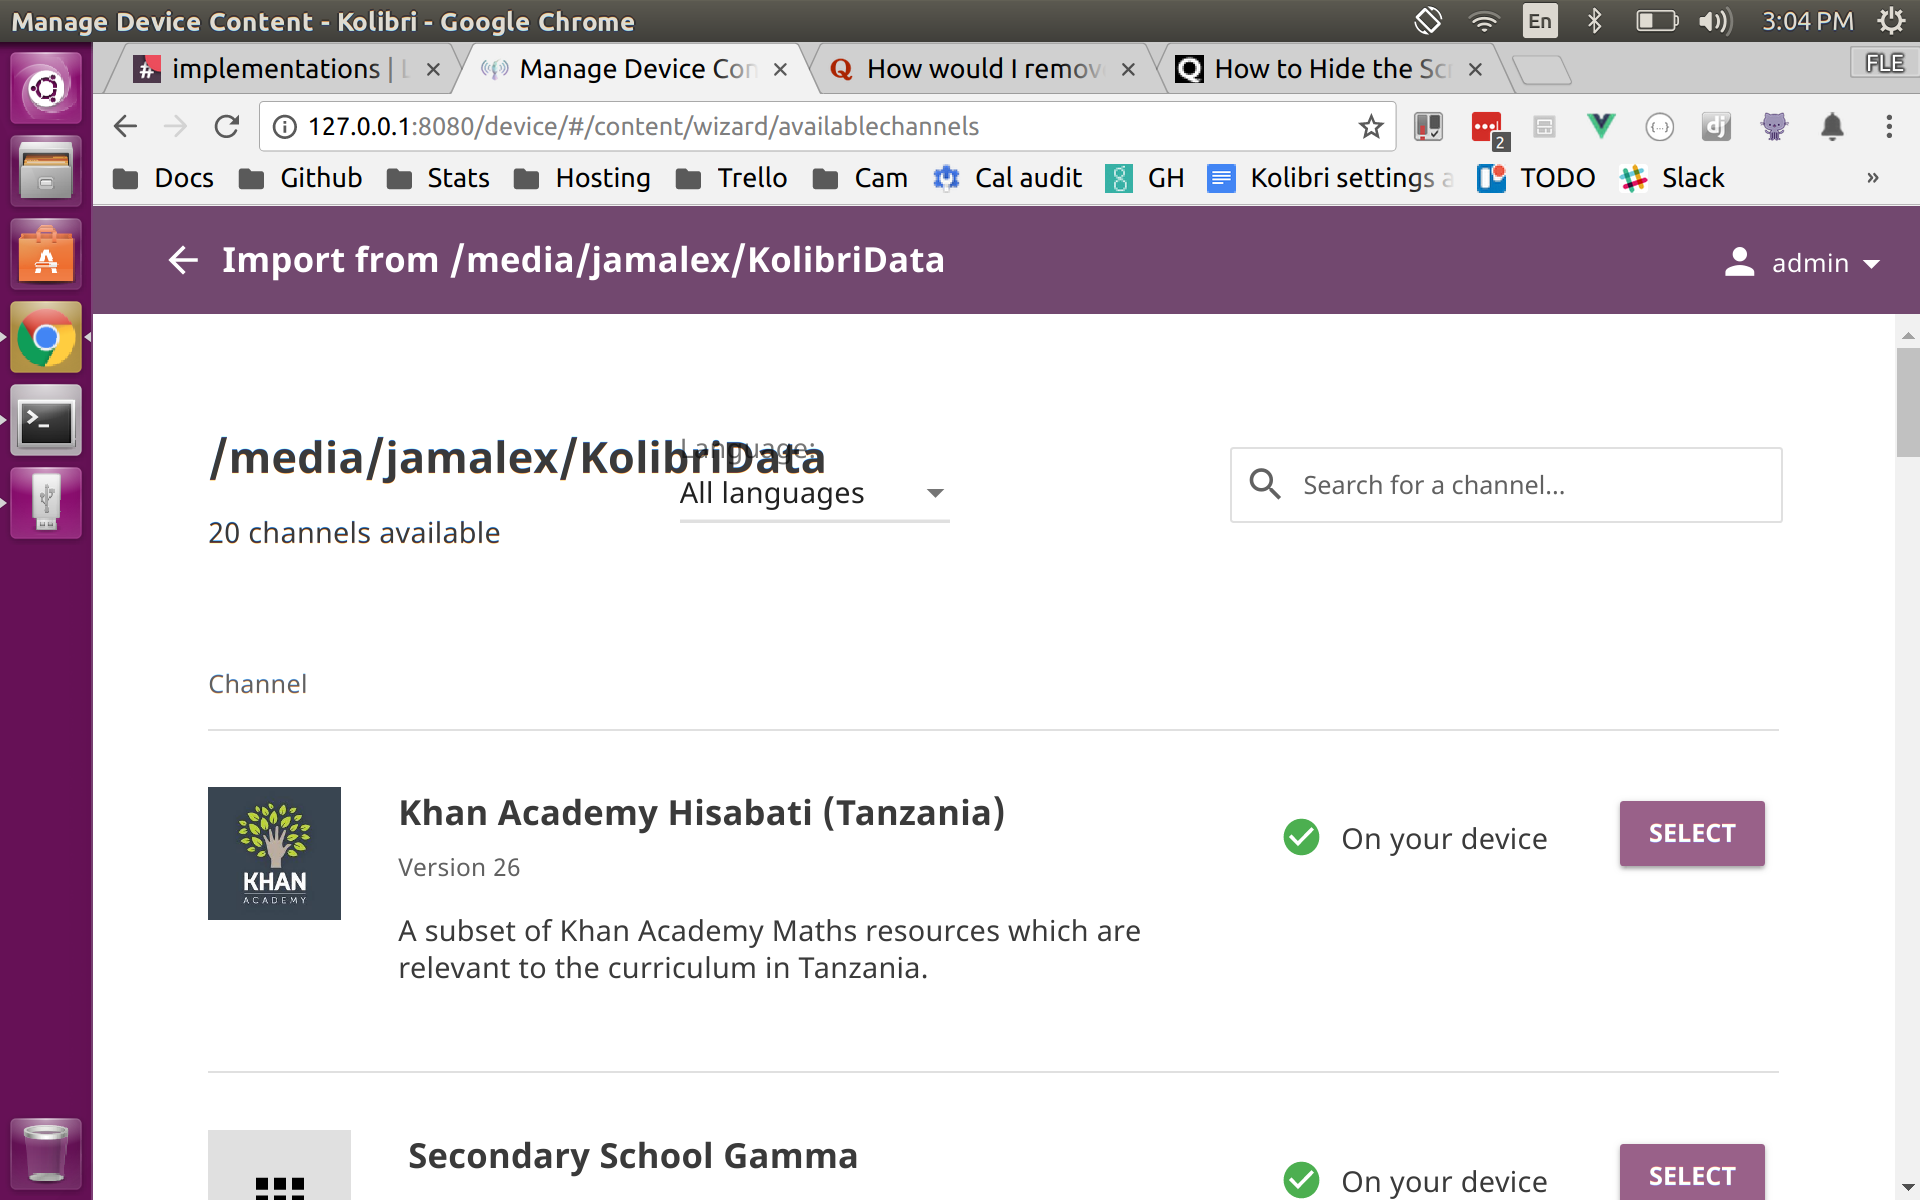Check the On your device mark for Khan Academy Hisabati
Image resolution: width=1920 pixels, height=1200 pixels.
tap(1301, 838)
